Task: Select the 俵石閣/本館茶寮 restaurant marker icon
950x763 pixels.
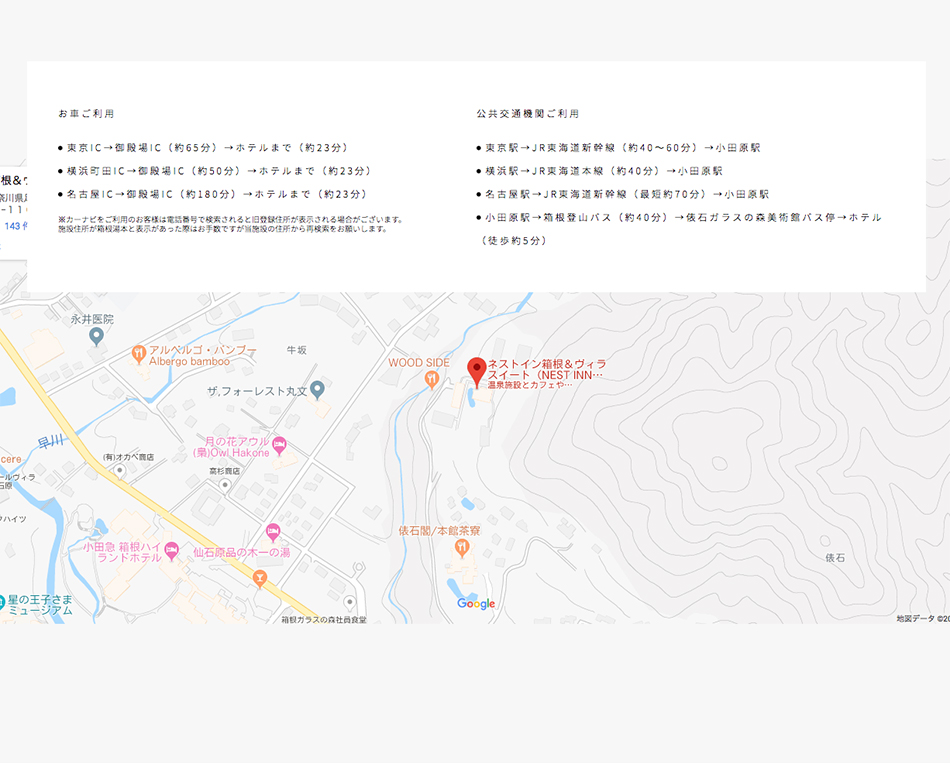Action: coord(461,547)
